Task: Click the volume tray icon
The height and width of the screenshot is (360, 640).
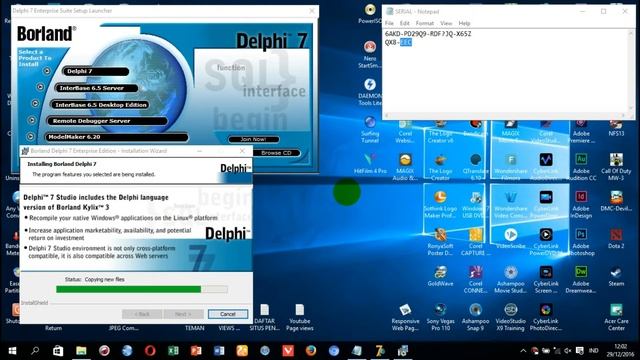Action: (x=568, y=351)
